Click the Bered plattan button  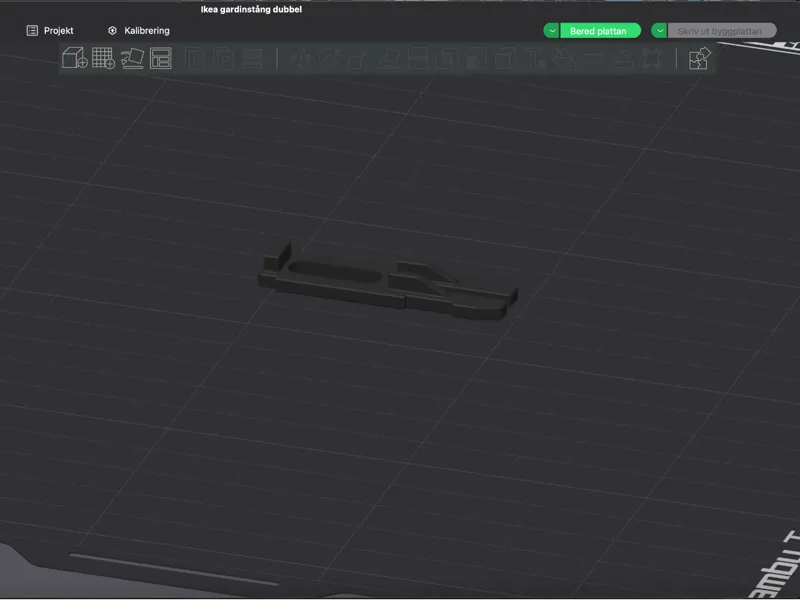(600, 31)
